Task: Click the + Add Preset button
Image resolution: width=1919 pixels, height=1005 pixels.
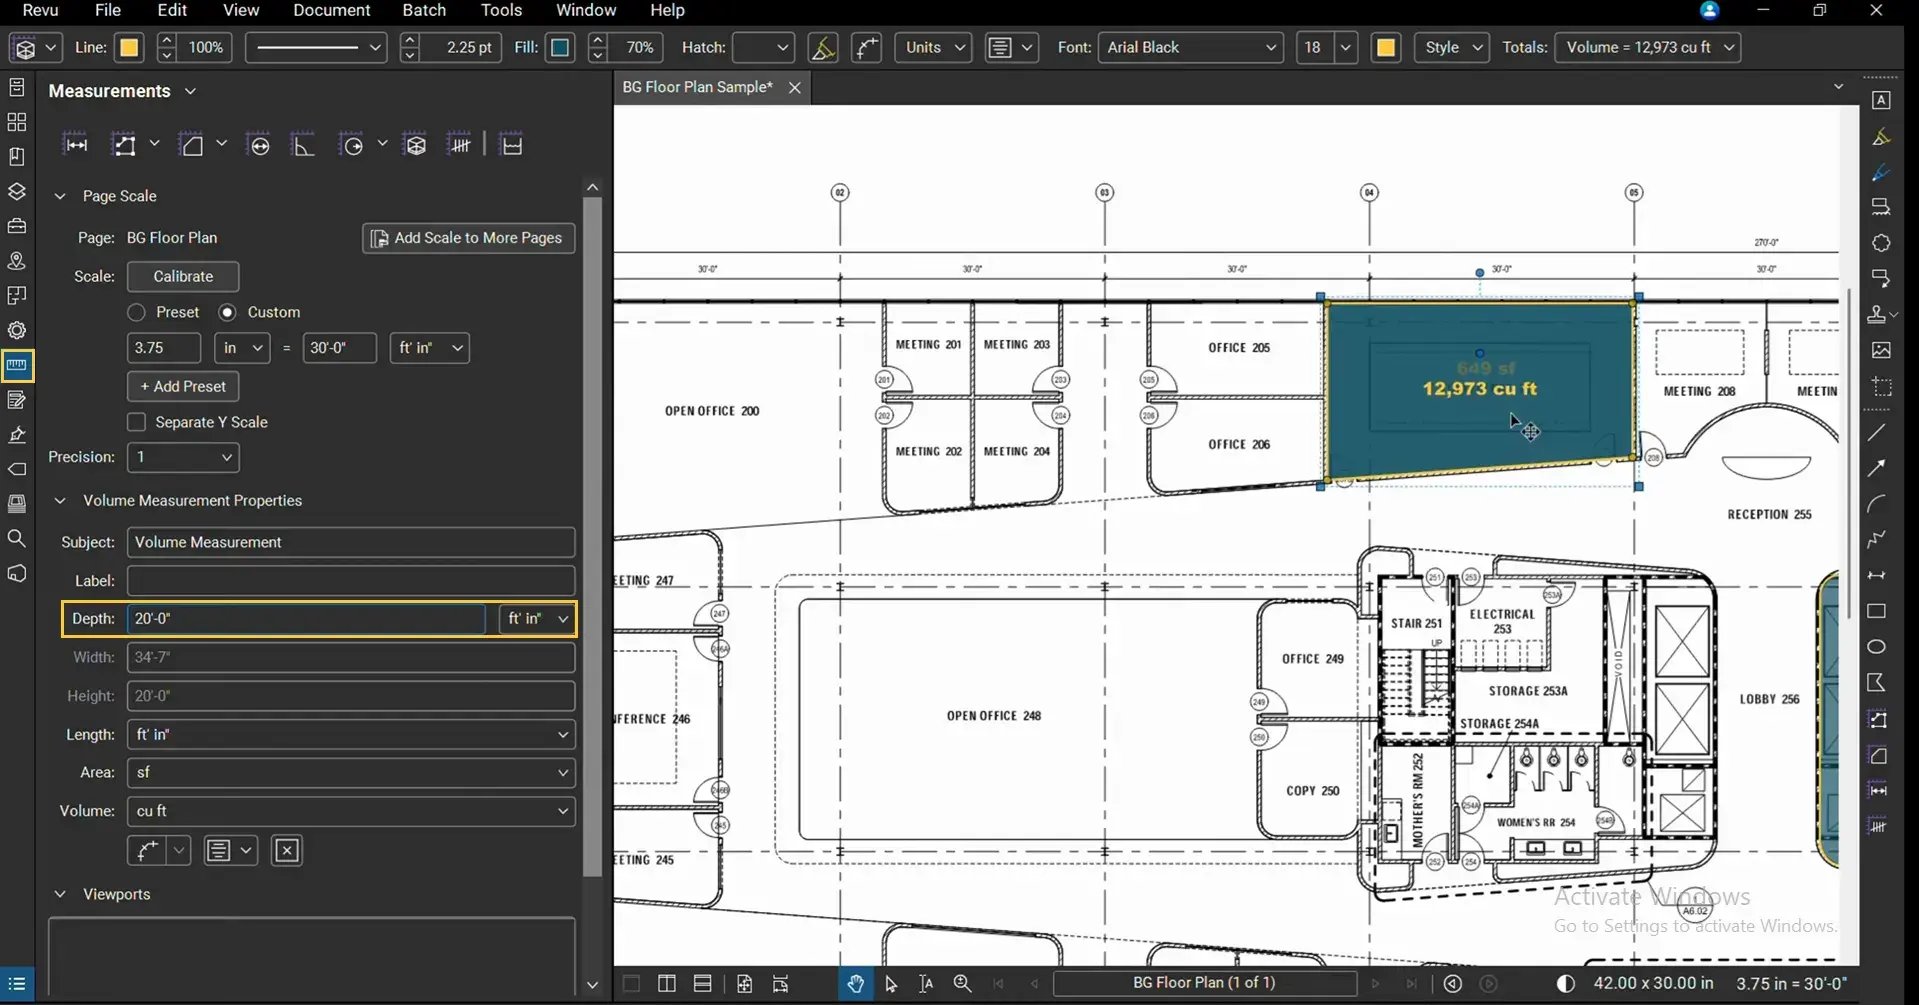Action: [x=183, y=386]
